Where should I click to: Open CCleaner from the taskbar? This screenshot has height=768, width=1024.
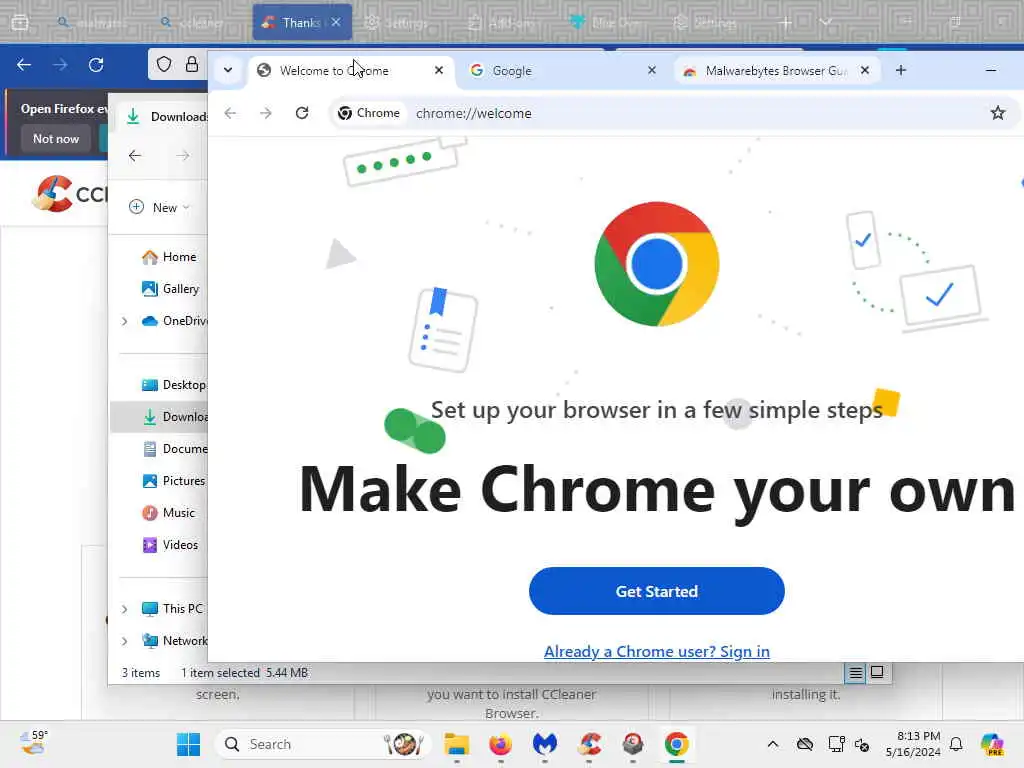pos(589,744)
